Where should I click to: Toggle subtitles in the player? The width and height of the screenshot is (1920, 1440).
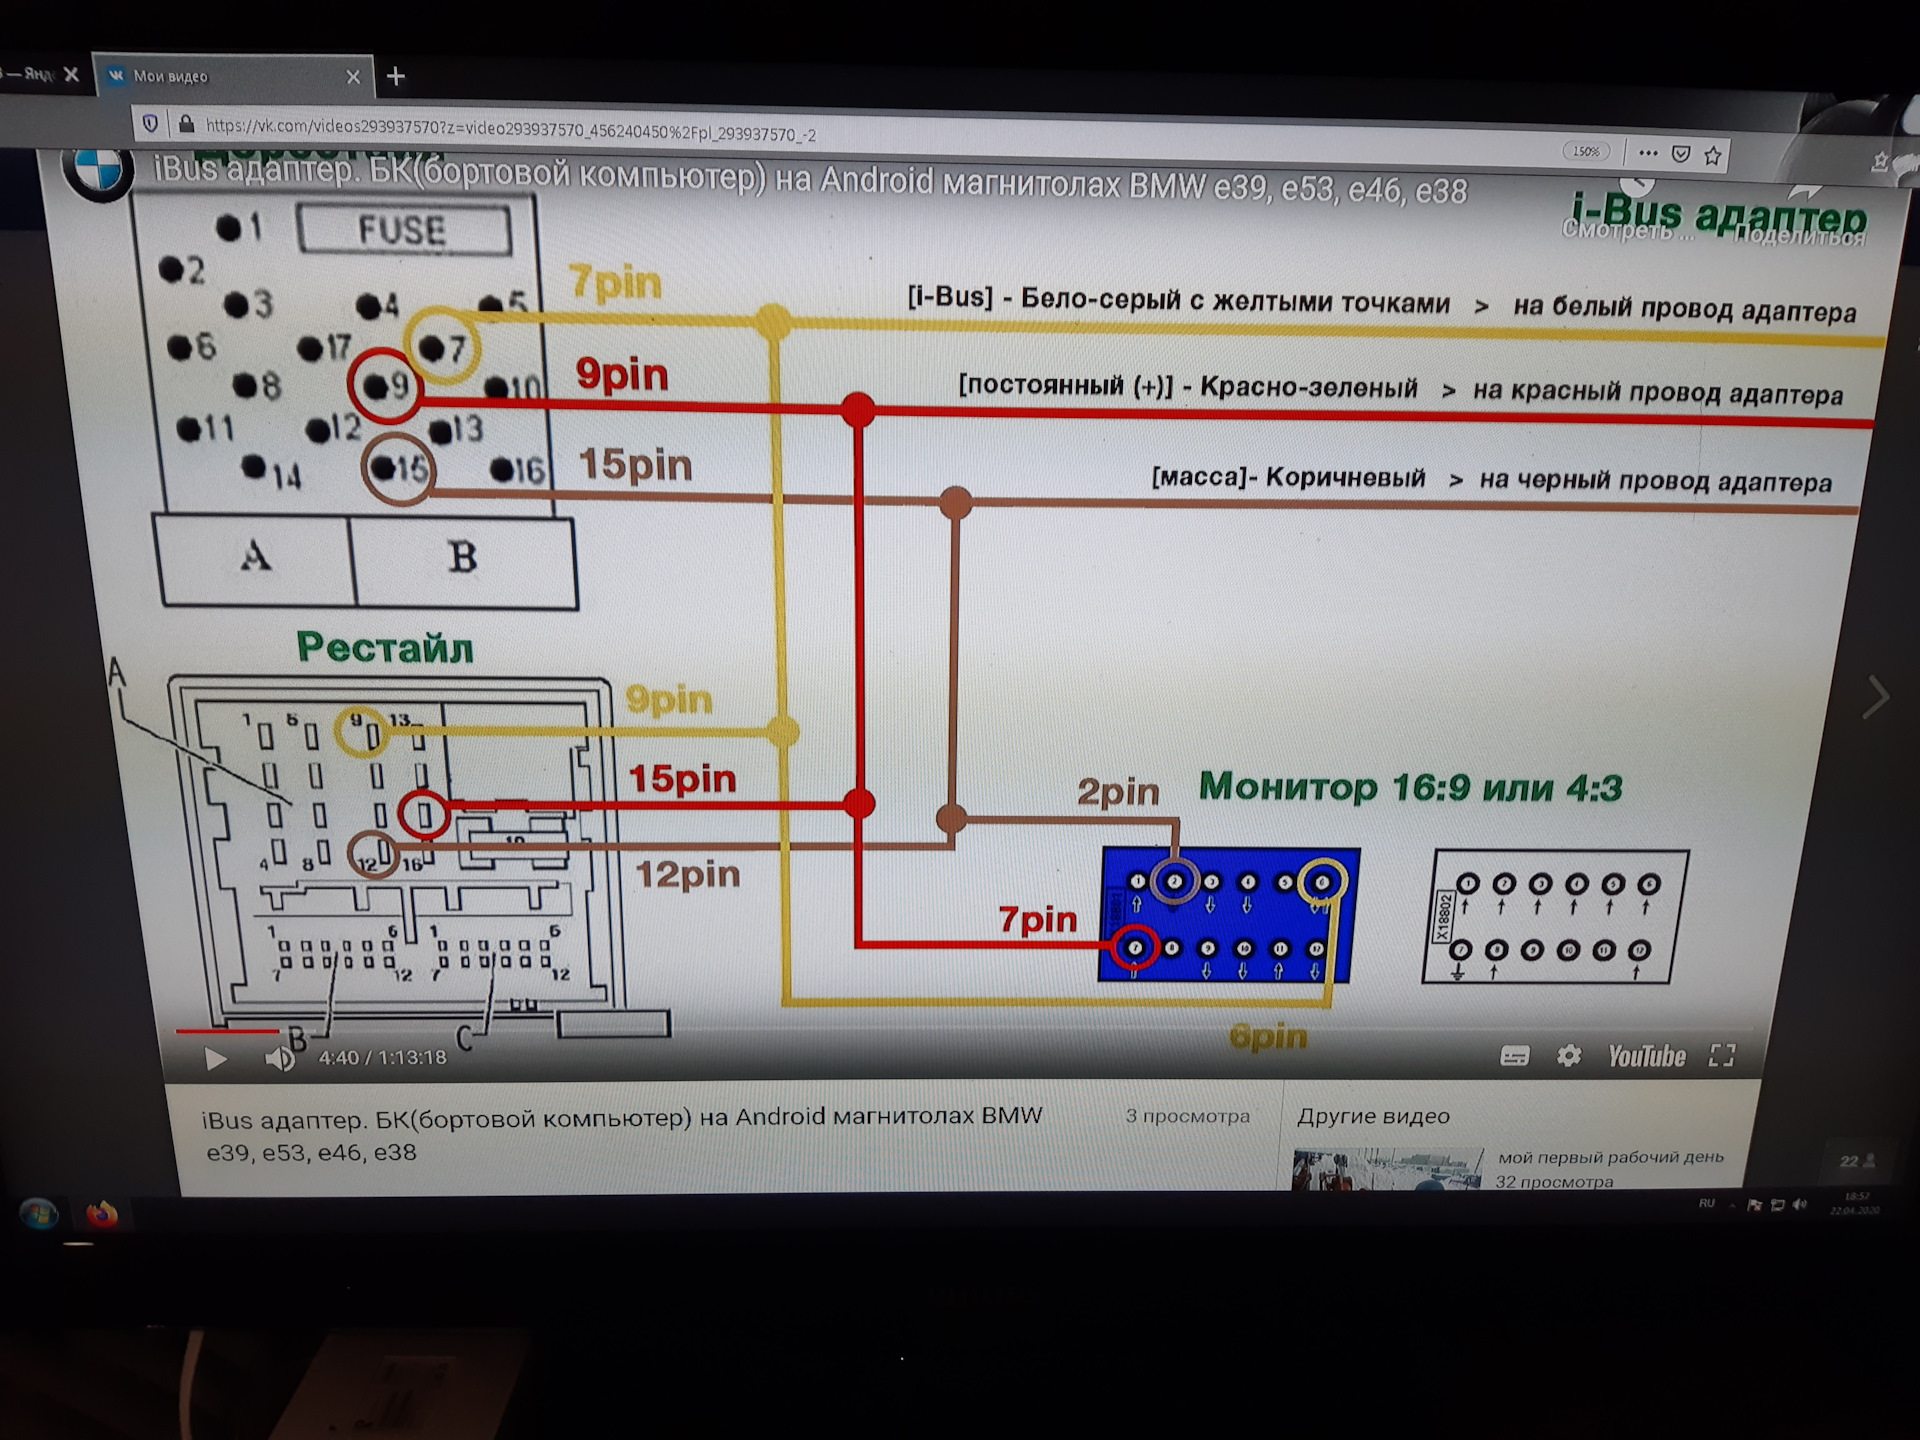[x=1514, y=1056]
